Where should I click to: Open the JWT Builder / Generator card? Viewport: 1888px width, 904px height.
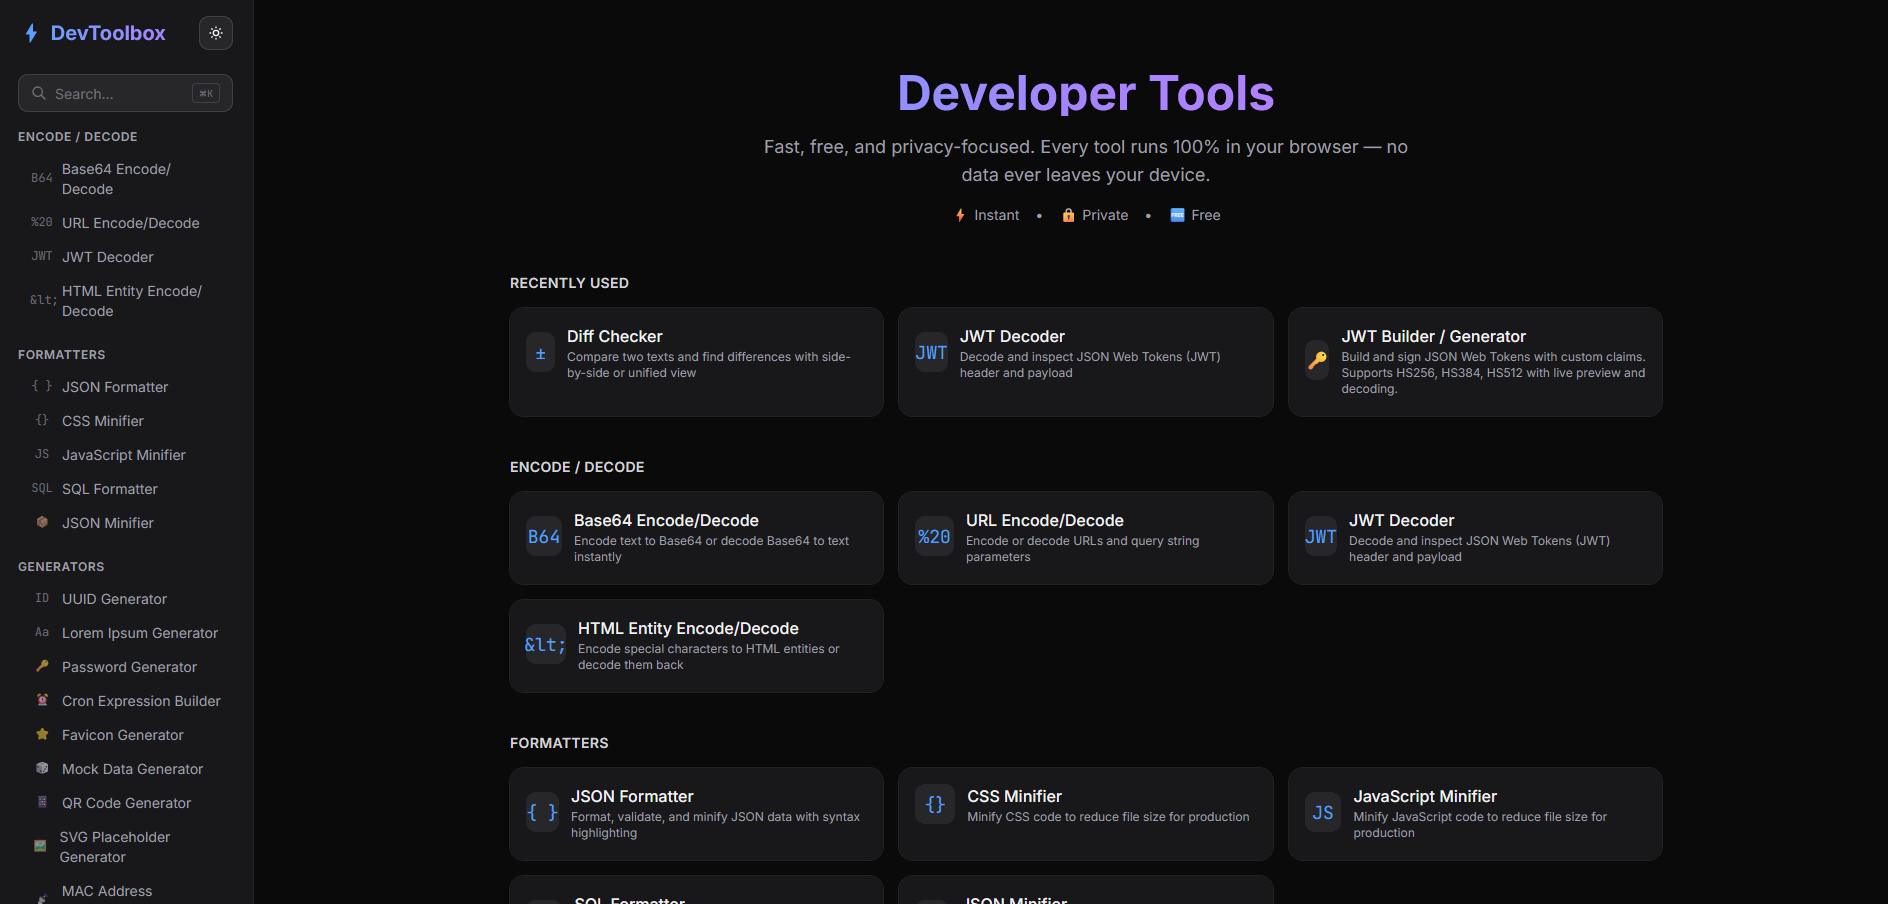tap(1474, 362)
